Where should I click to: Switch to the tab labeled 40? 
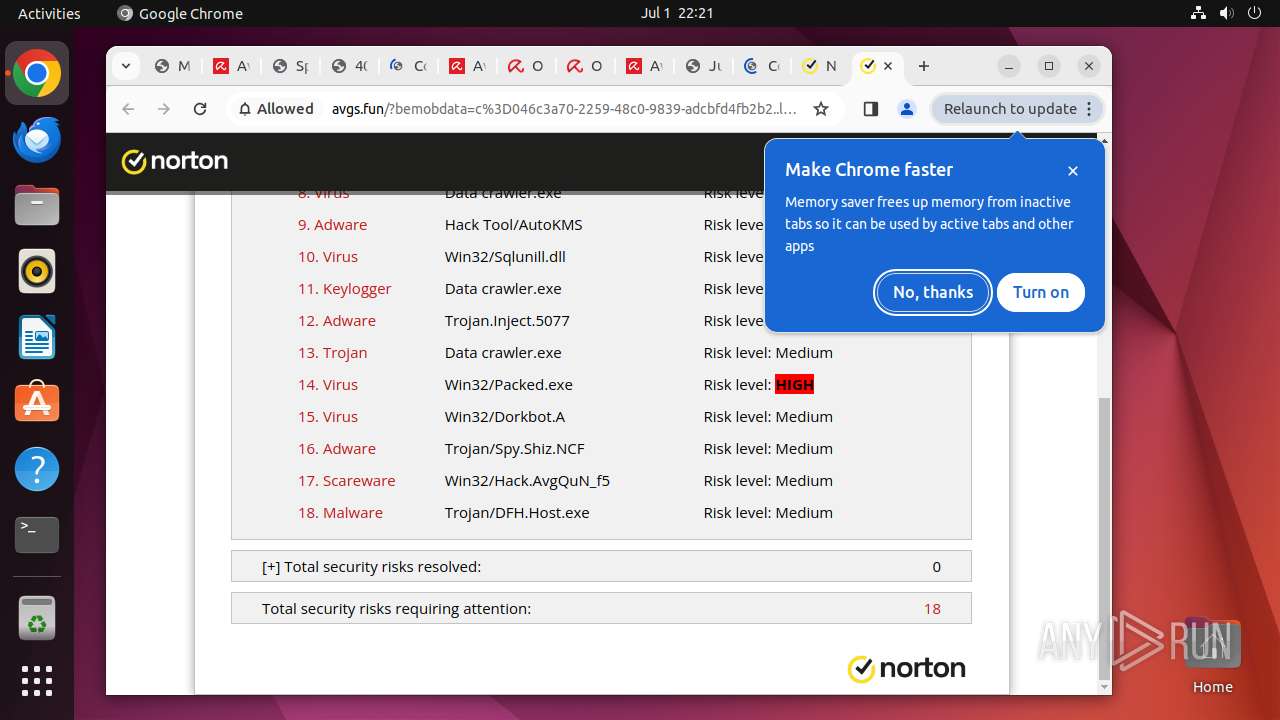349,66
